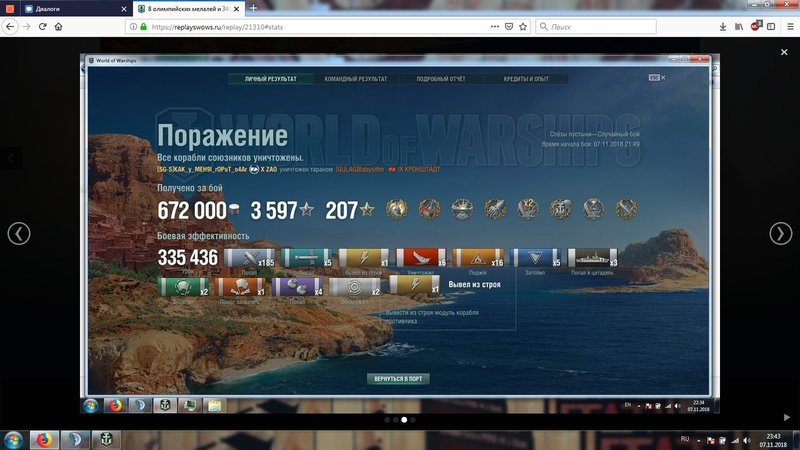This screenshot has width=800, height=450.
Task: Click the Поражение result heading
Action: click(x=222, y=136)
